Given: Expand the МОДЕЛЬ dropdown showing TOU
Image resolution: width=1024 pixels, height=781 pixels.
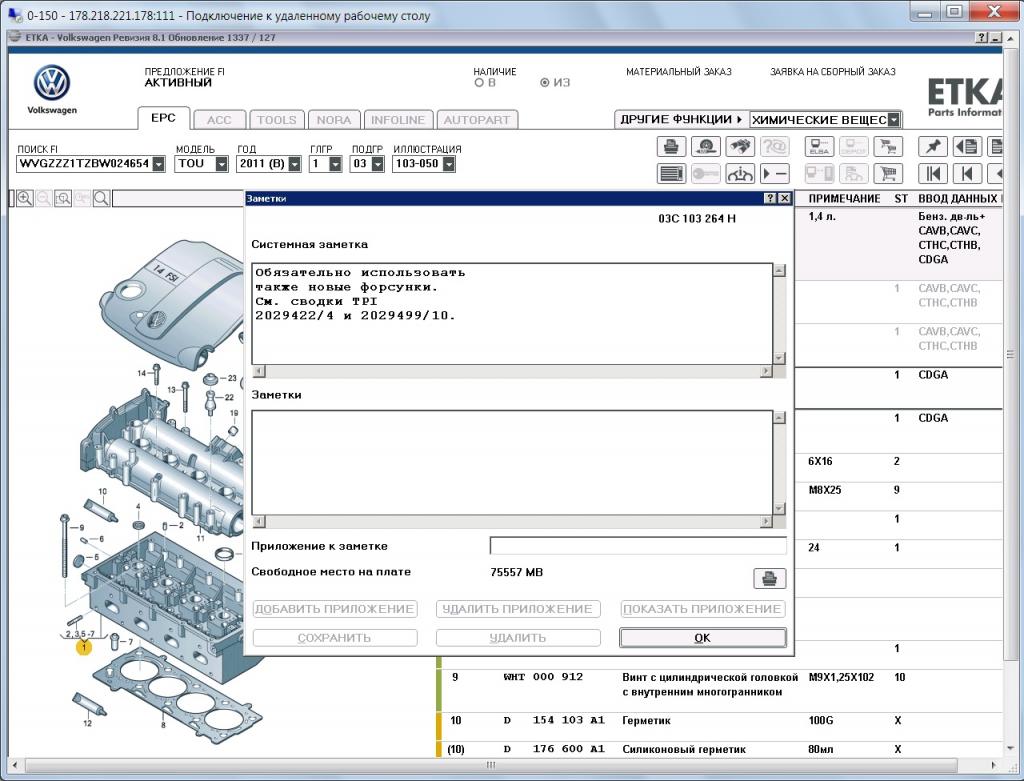Looking at the screenshot, I should (221, 164).
